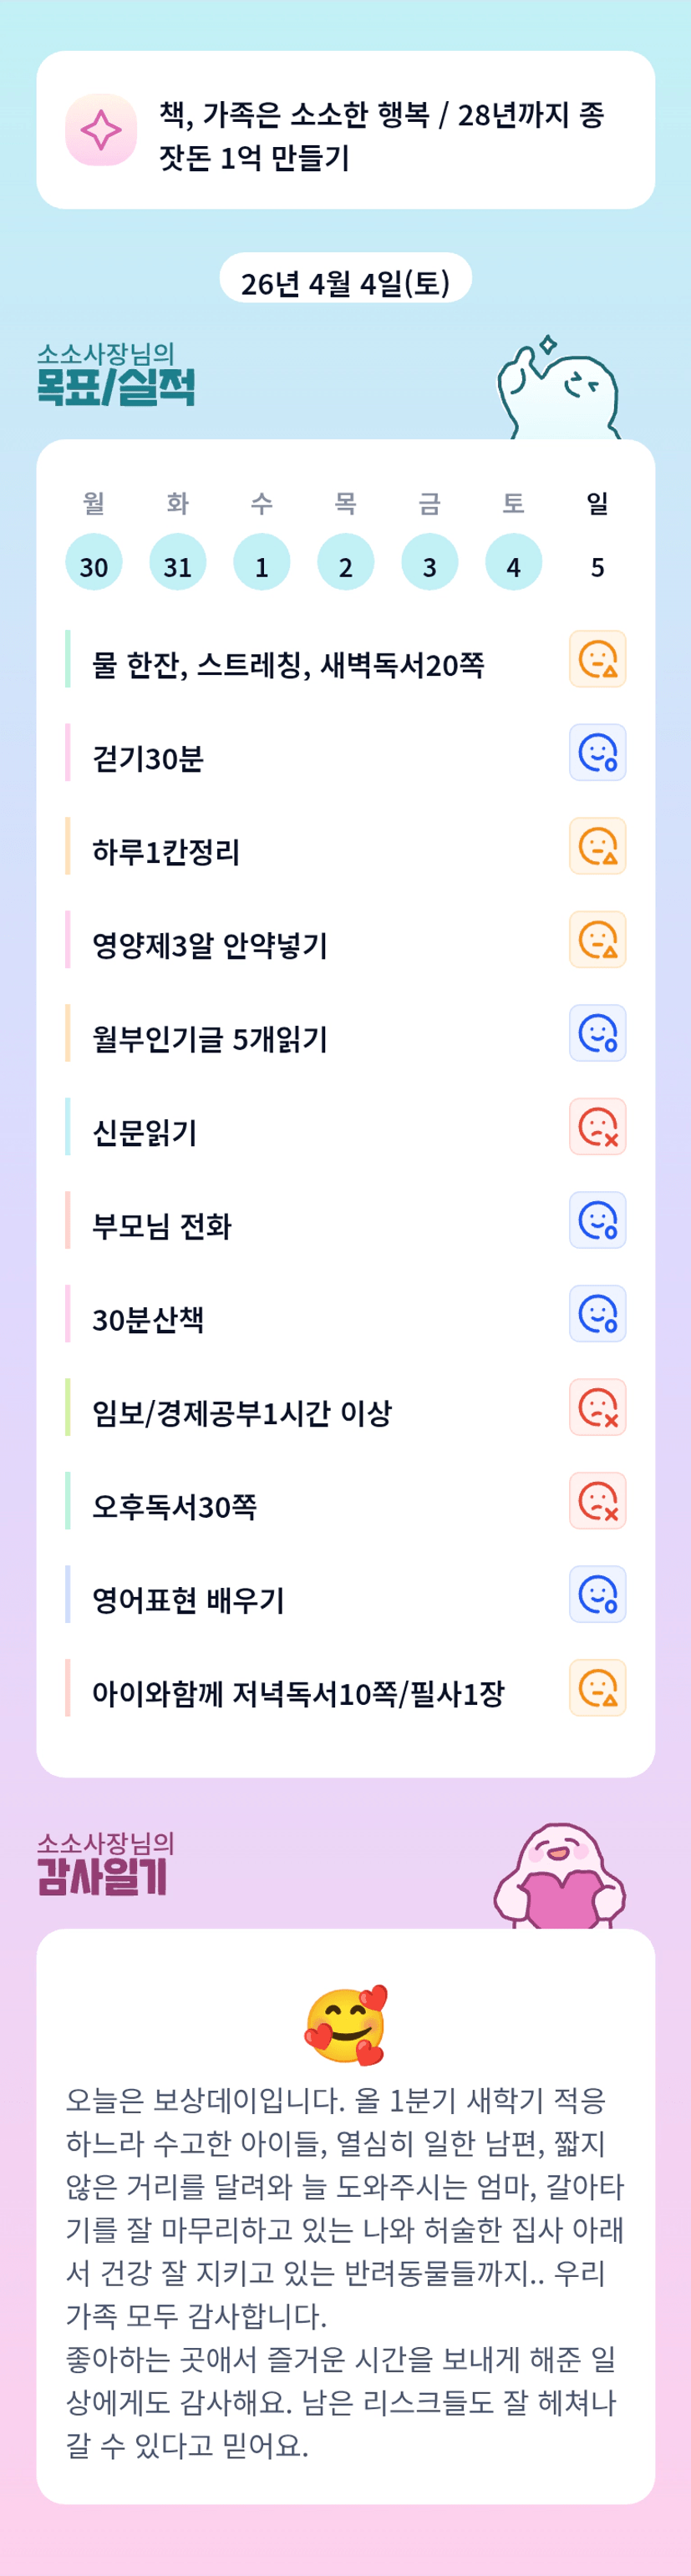Tap the red sad face for 신문읽기
Screen dimensions: 691x2576
click(597, 1127)
